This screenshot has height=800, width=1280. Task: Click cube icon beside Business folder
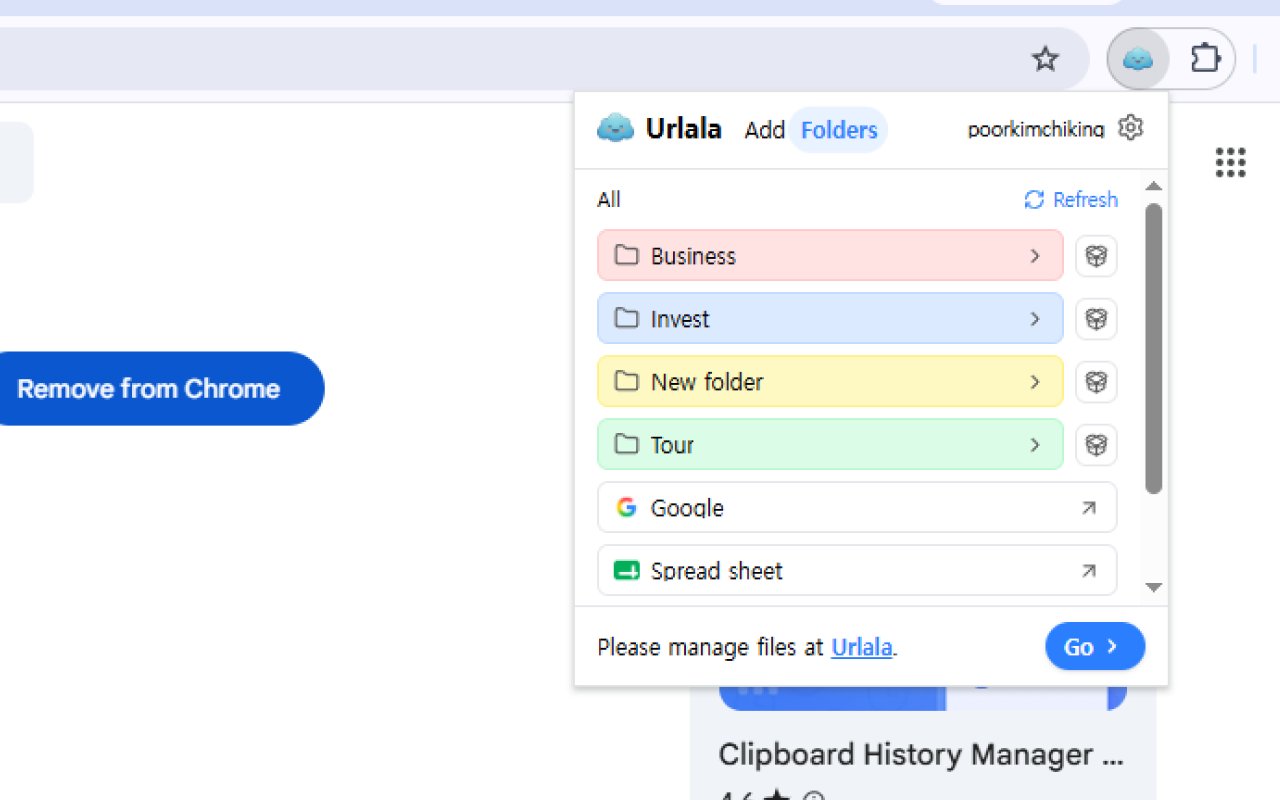[x=1096, y=256]
